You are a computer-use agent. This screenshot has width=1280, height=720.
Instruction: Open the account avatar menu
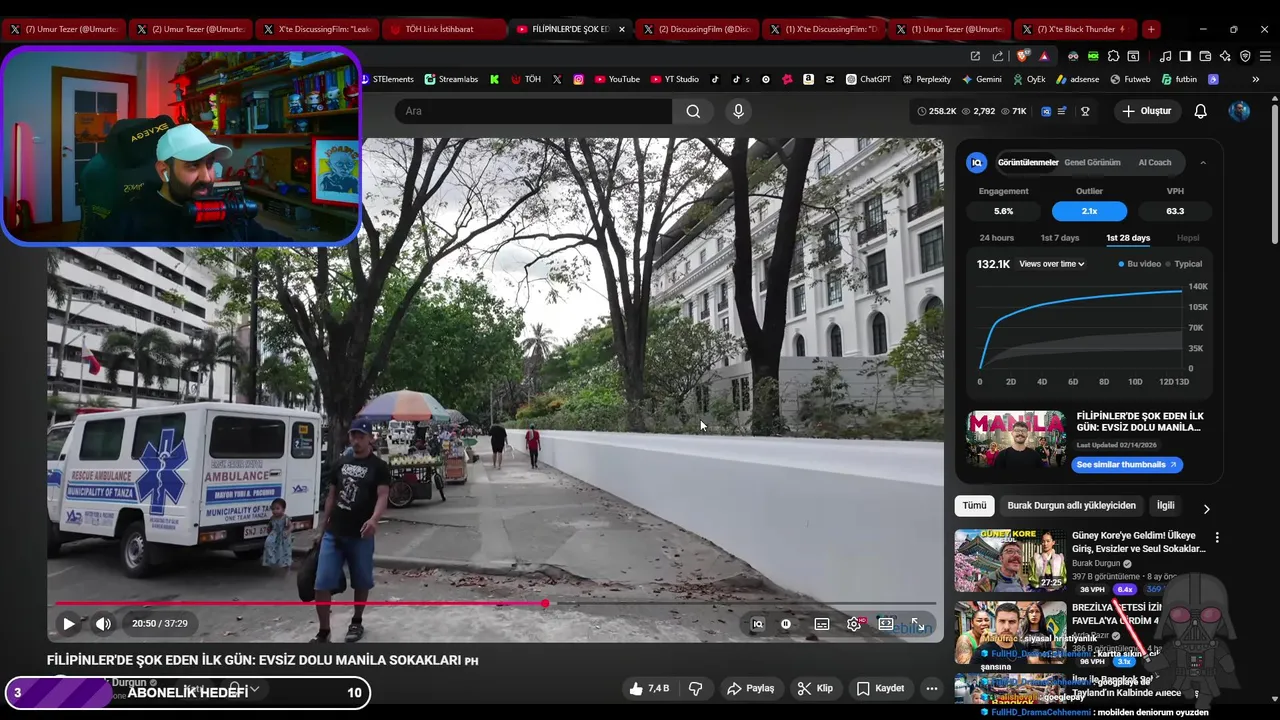coord(1239,111)
